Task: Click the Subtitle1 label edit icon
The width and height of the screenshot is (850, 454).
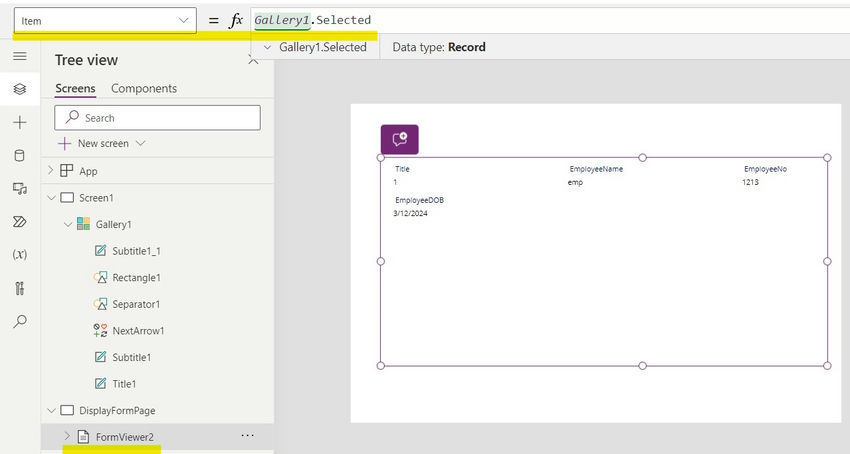Action: (100, 357)
